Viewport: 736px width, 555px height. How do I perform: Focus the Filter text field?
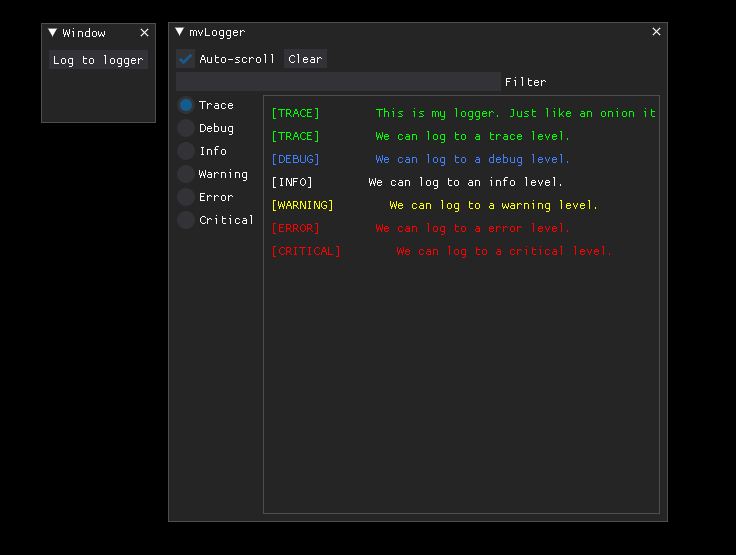338,82
